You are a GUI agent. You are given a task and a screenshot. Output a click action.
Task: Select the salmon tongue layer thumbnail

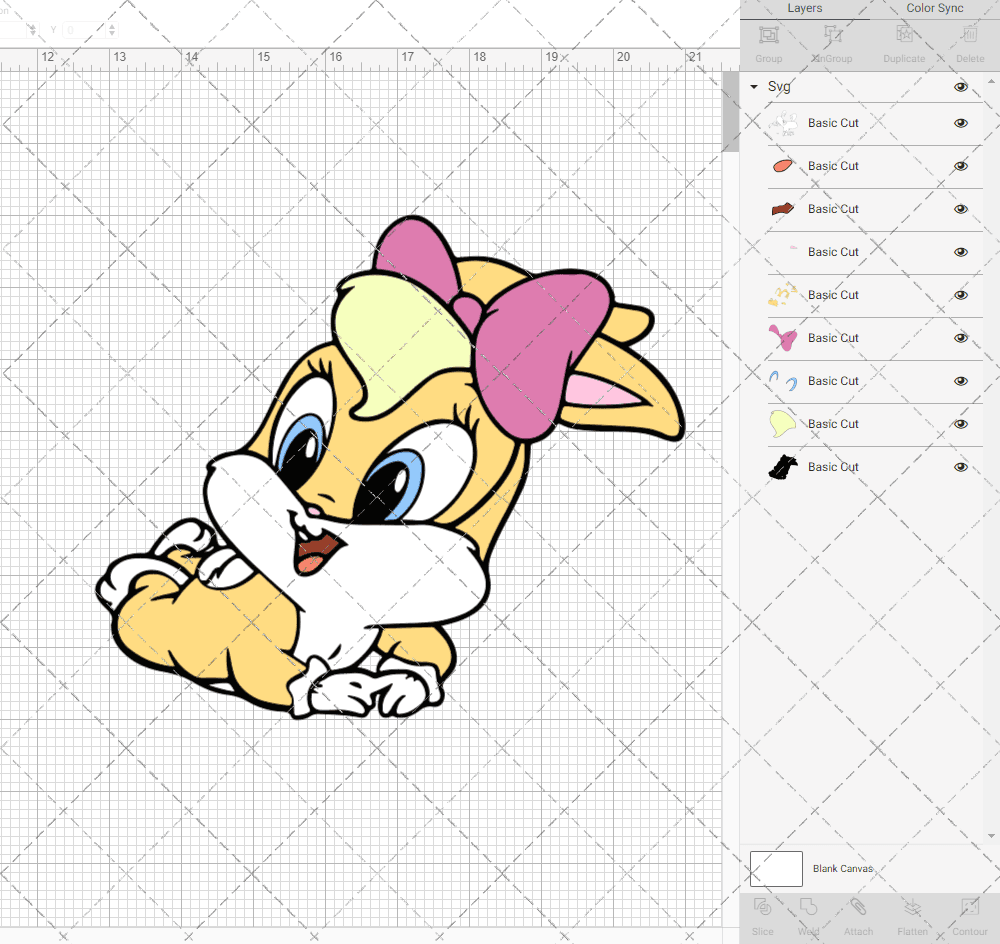[783, 166]
